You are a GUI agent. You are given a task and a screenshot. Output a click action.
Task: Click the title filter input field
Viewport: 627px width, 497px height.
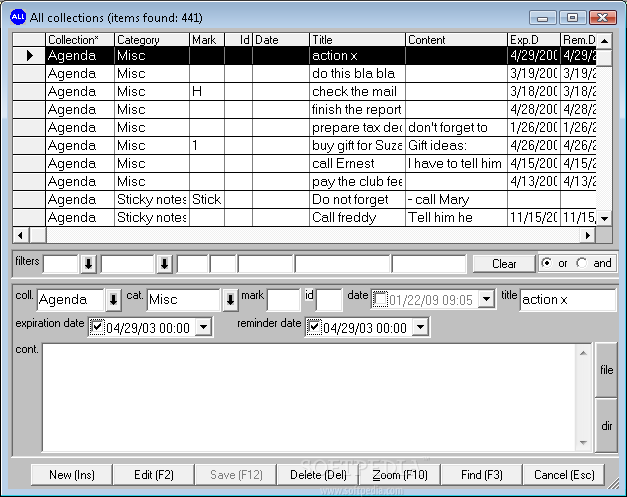click(342, 264)
